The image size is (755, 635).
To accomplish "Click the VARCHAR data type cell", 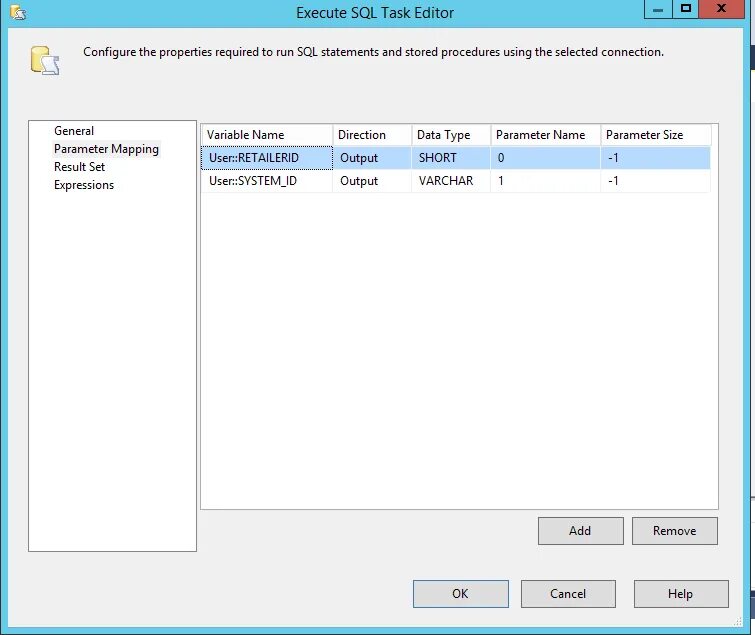I will click(x=451, y=181).
